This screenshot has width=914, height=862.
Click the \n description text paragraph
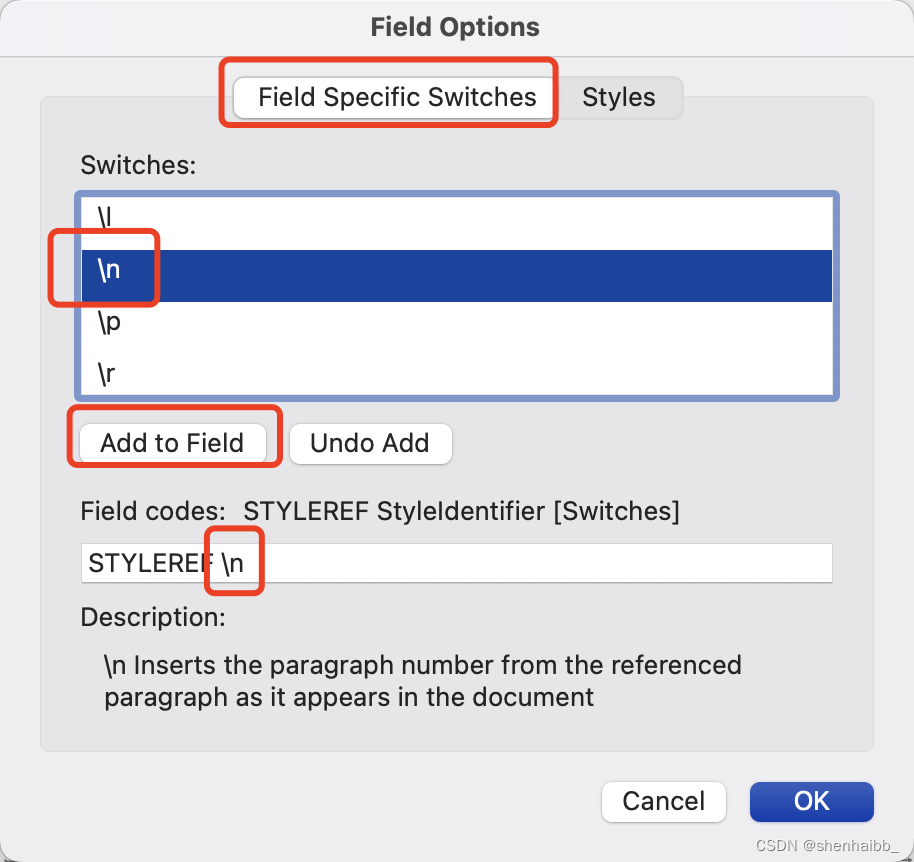(x=423, y=681)
